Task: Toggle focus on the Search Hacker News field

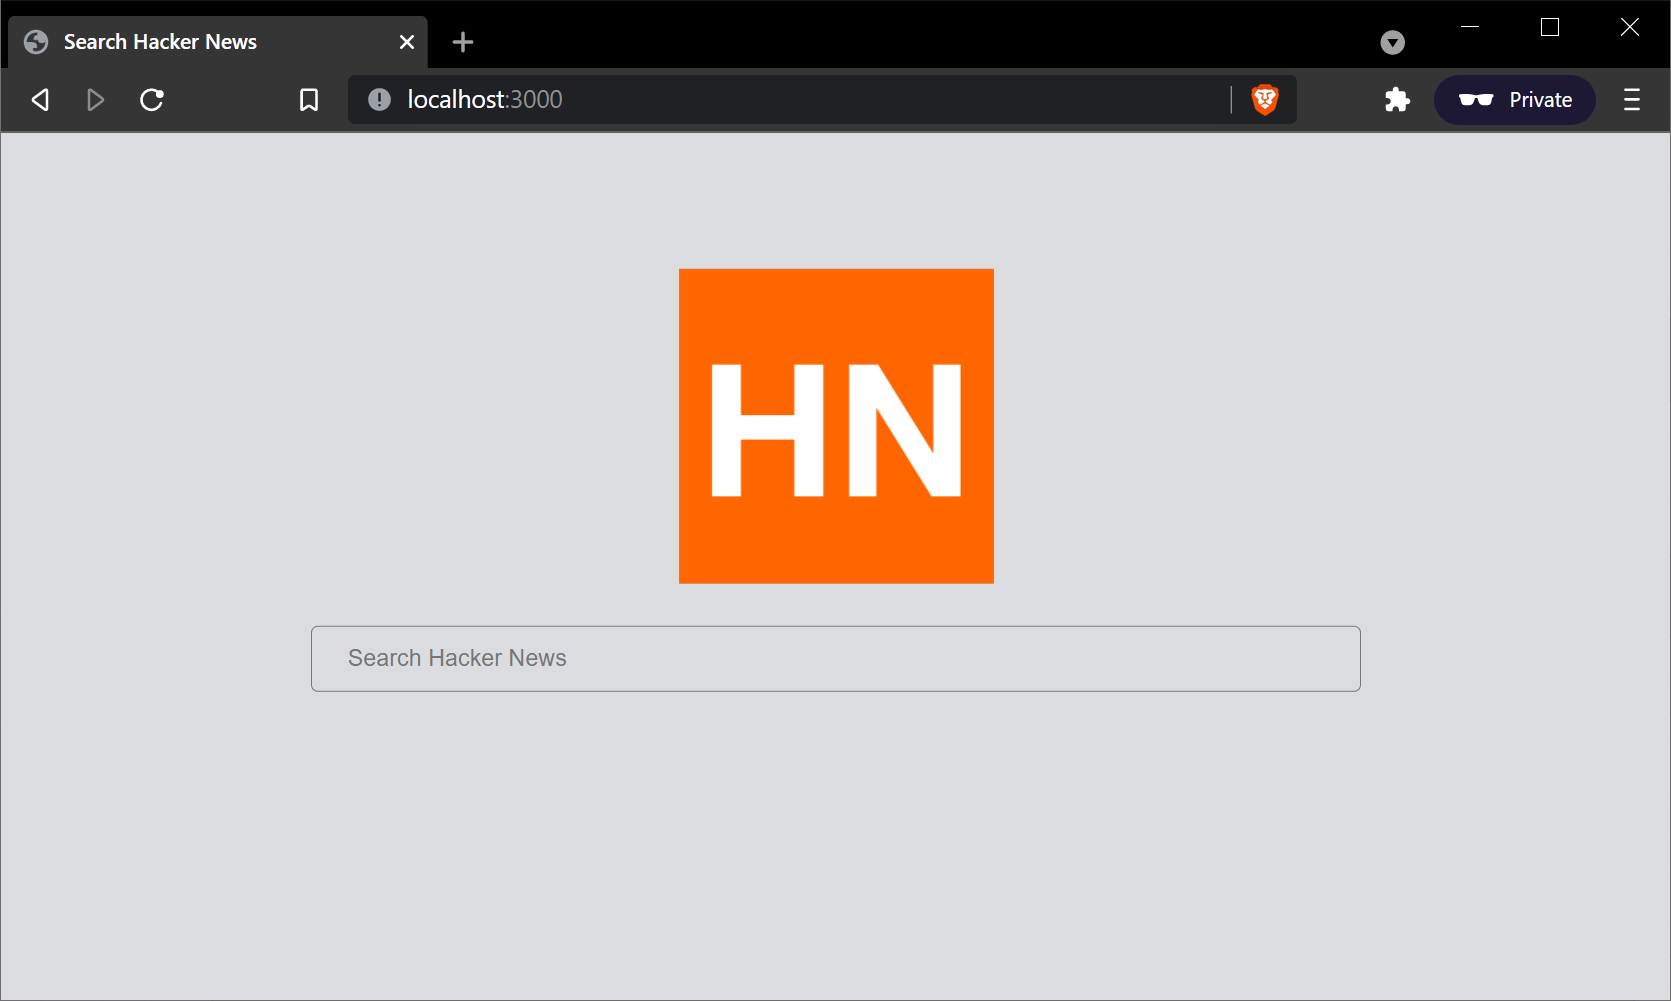Action: tap(835, 658)
